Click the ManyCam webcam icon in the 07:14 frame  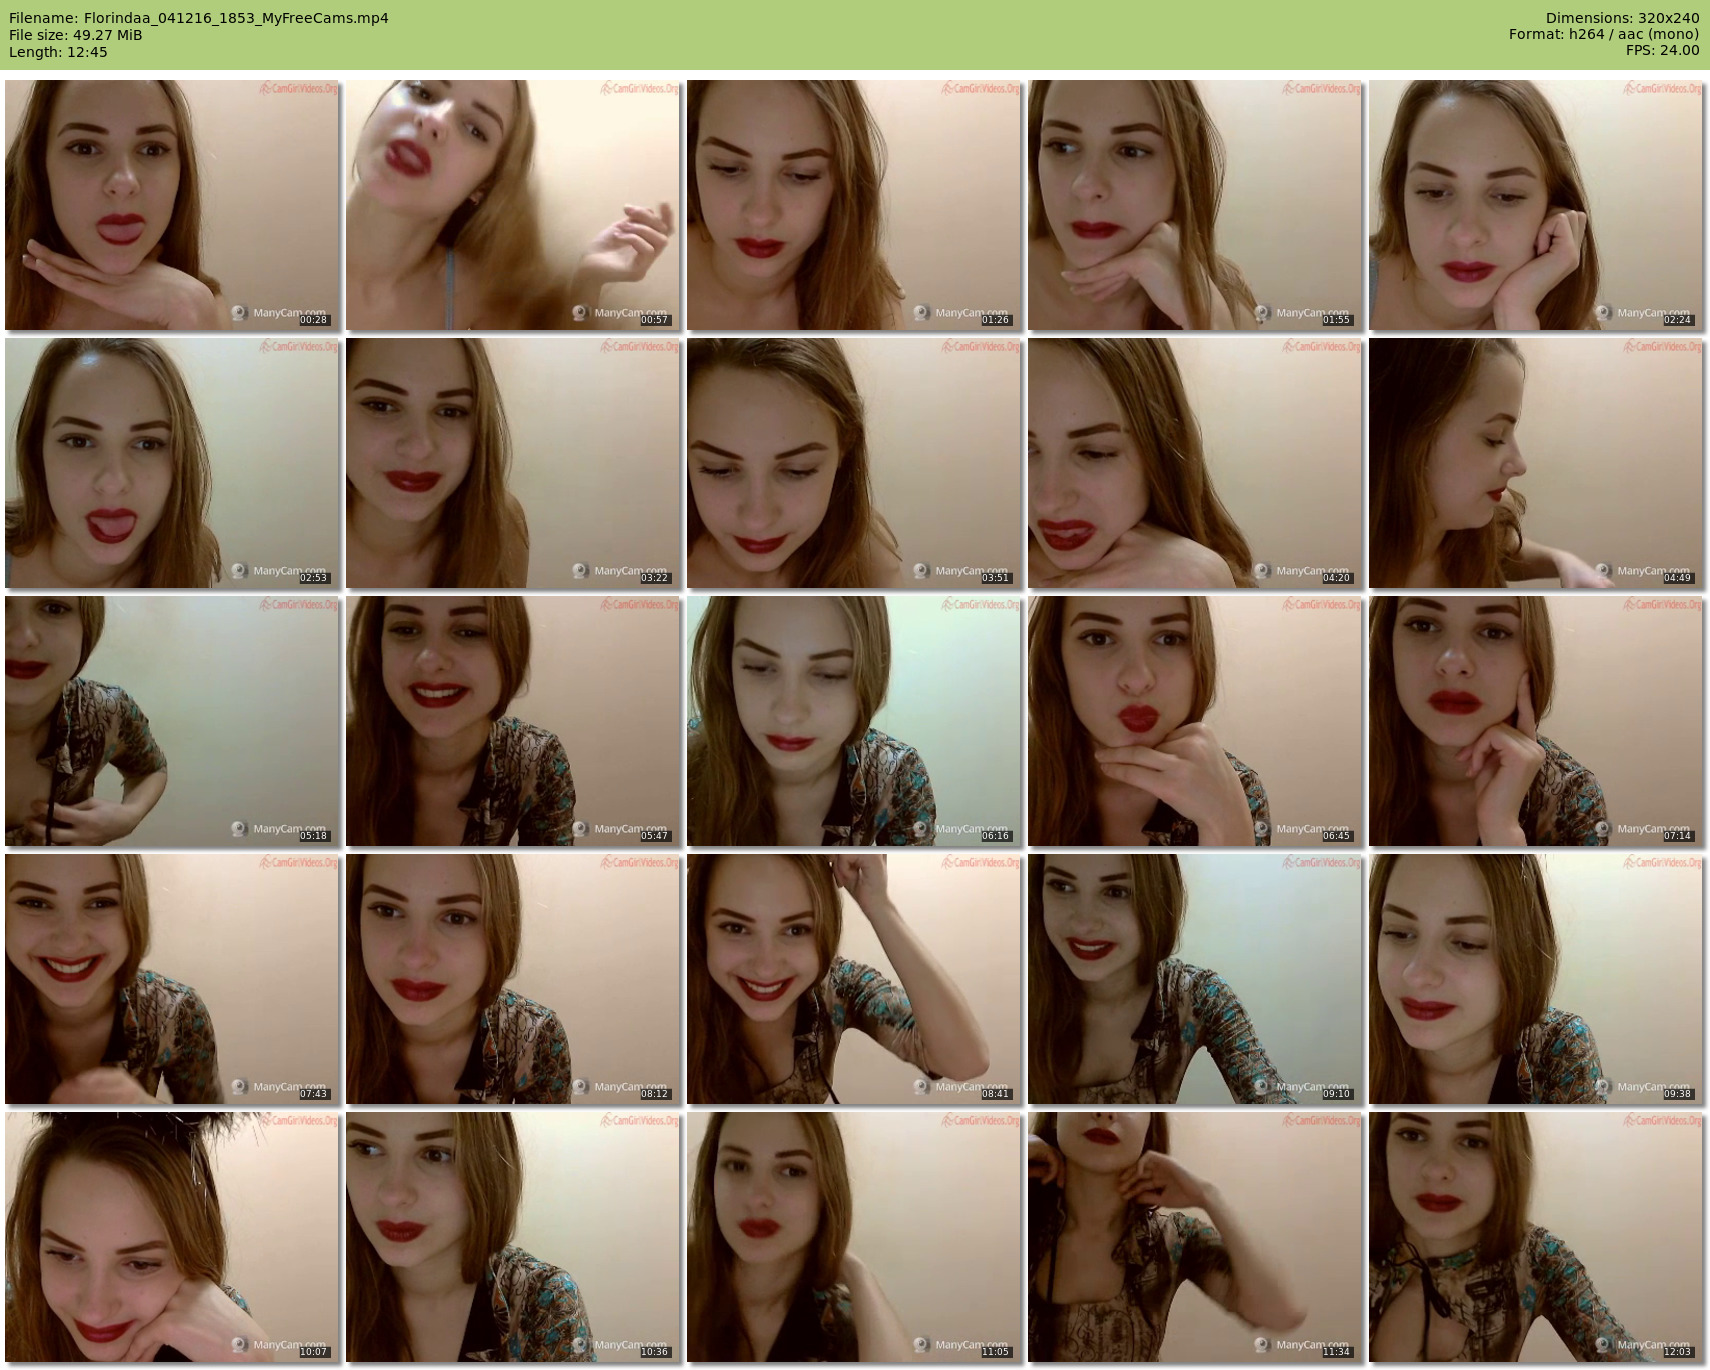tap(1603, 829)
